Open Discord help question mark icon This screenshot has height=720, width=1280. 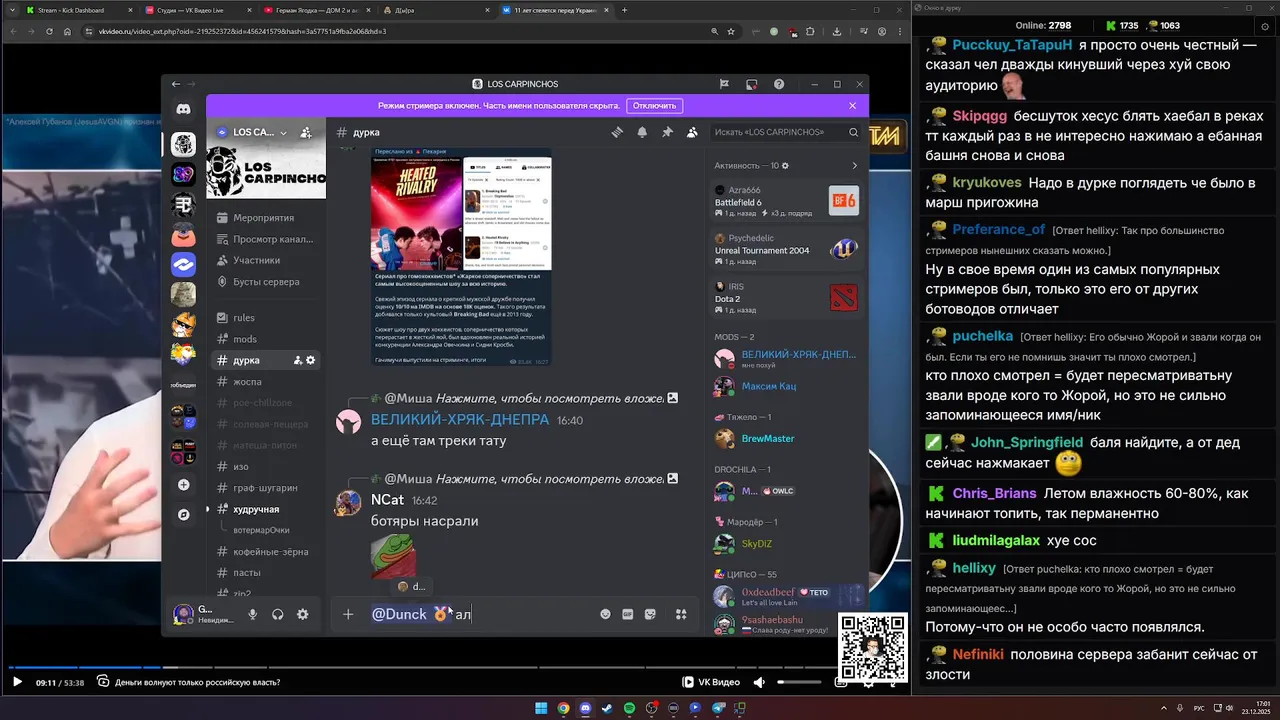(779, 84)
